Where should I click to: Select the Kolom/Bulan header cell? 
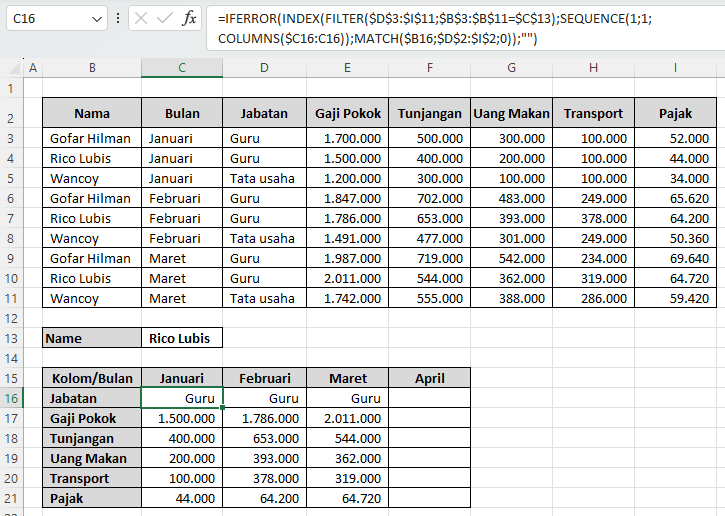point(92,378)
